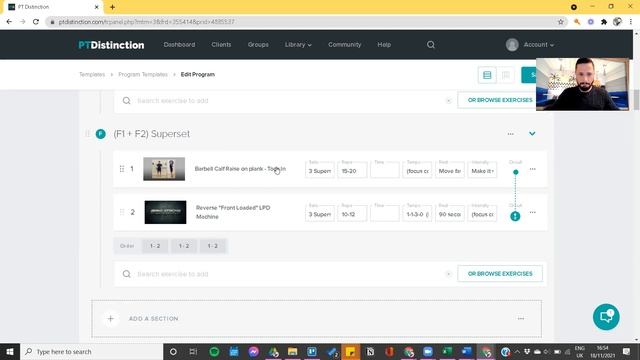
Task: Click the plus icon beside Add a Section
Action: (x=111, y=319)
